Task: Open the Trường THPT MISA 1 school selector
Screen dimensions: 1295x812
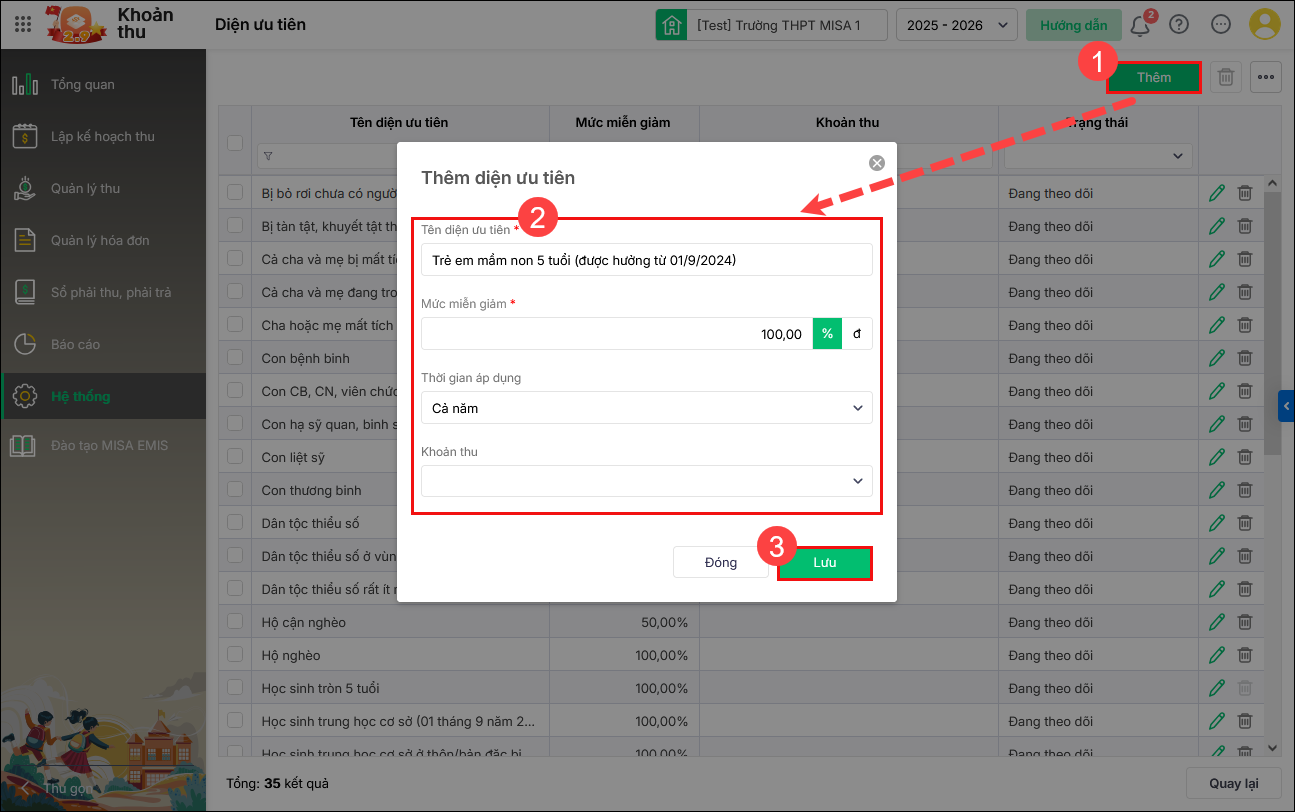Action: point(771,25)
